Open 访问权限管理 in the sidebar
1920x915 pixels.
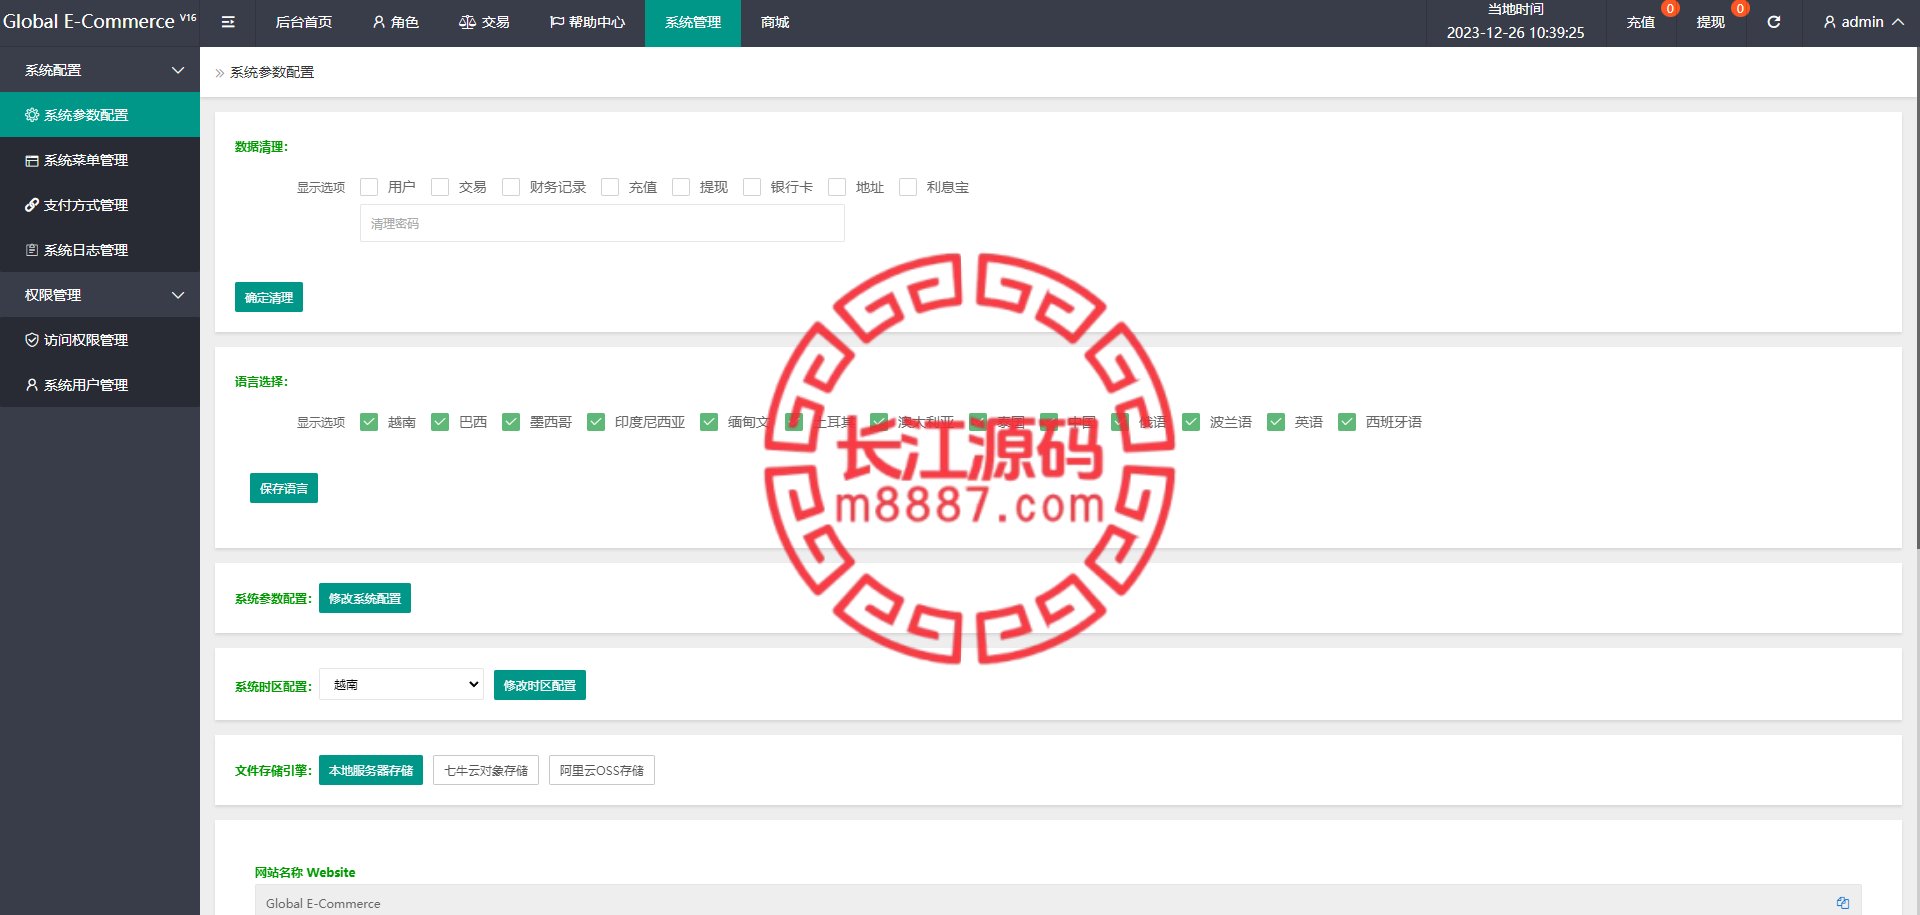100,340
